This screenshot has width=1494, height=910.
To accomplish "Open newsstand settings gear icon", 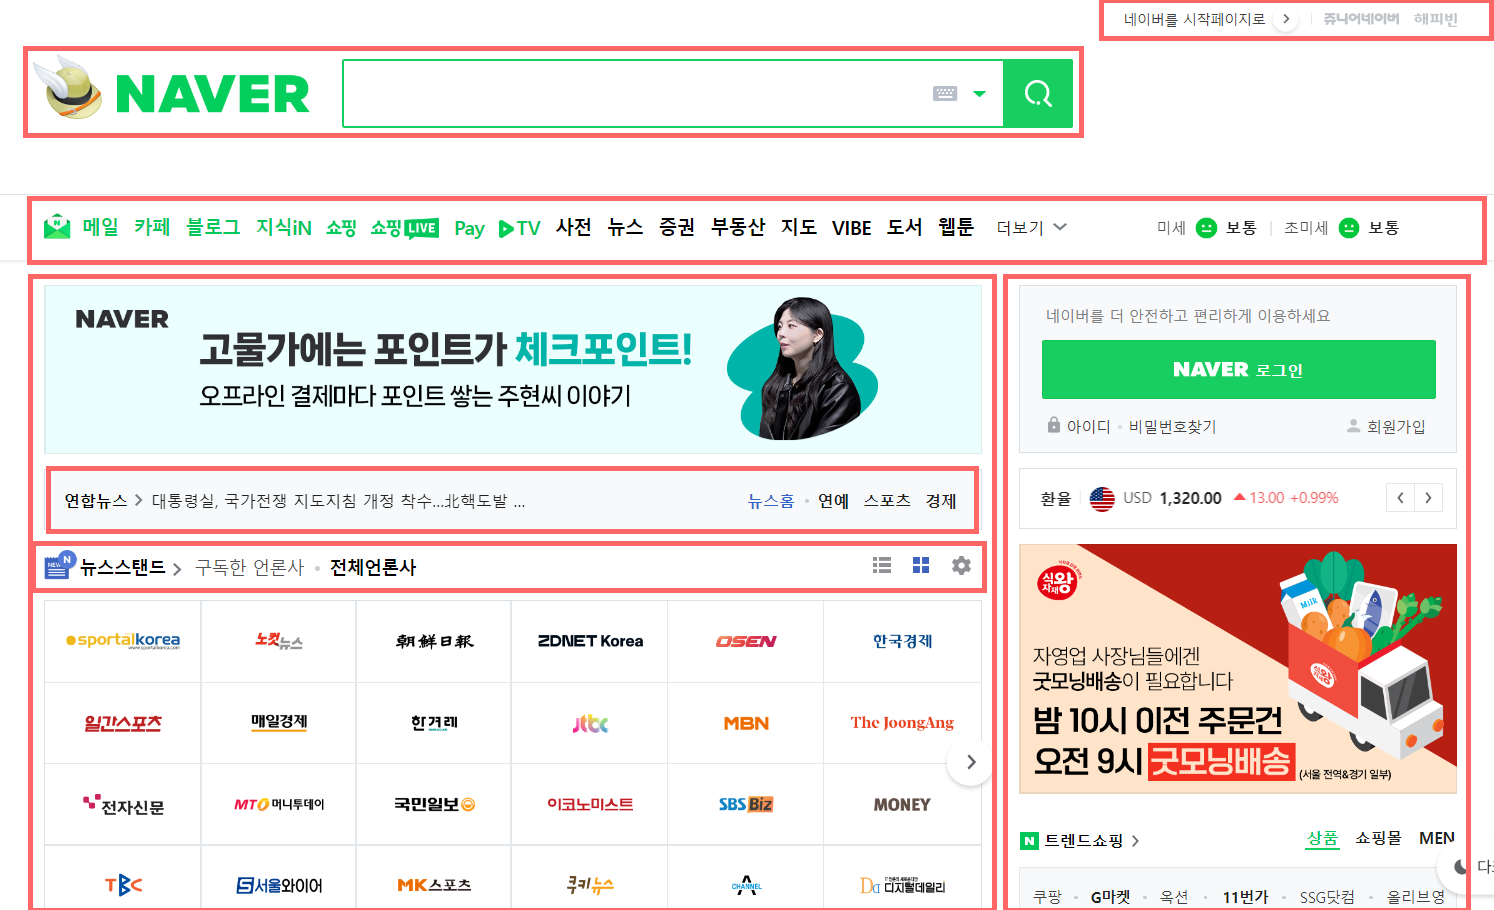I will pyautogui.click(x=961, y=565).
